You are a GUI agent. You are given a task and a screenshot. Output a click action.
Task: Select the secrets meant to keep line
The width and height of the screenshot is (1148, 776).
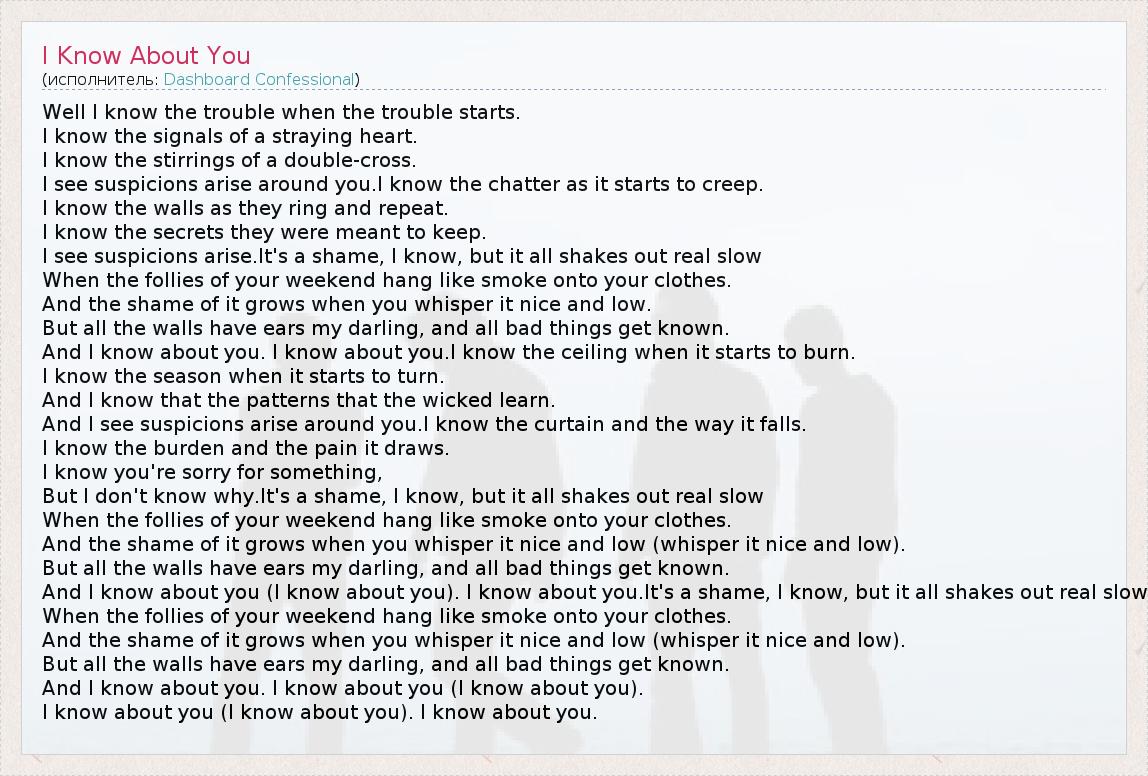pos(264,232)
